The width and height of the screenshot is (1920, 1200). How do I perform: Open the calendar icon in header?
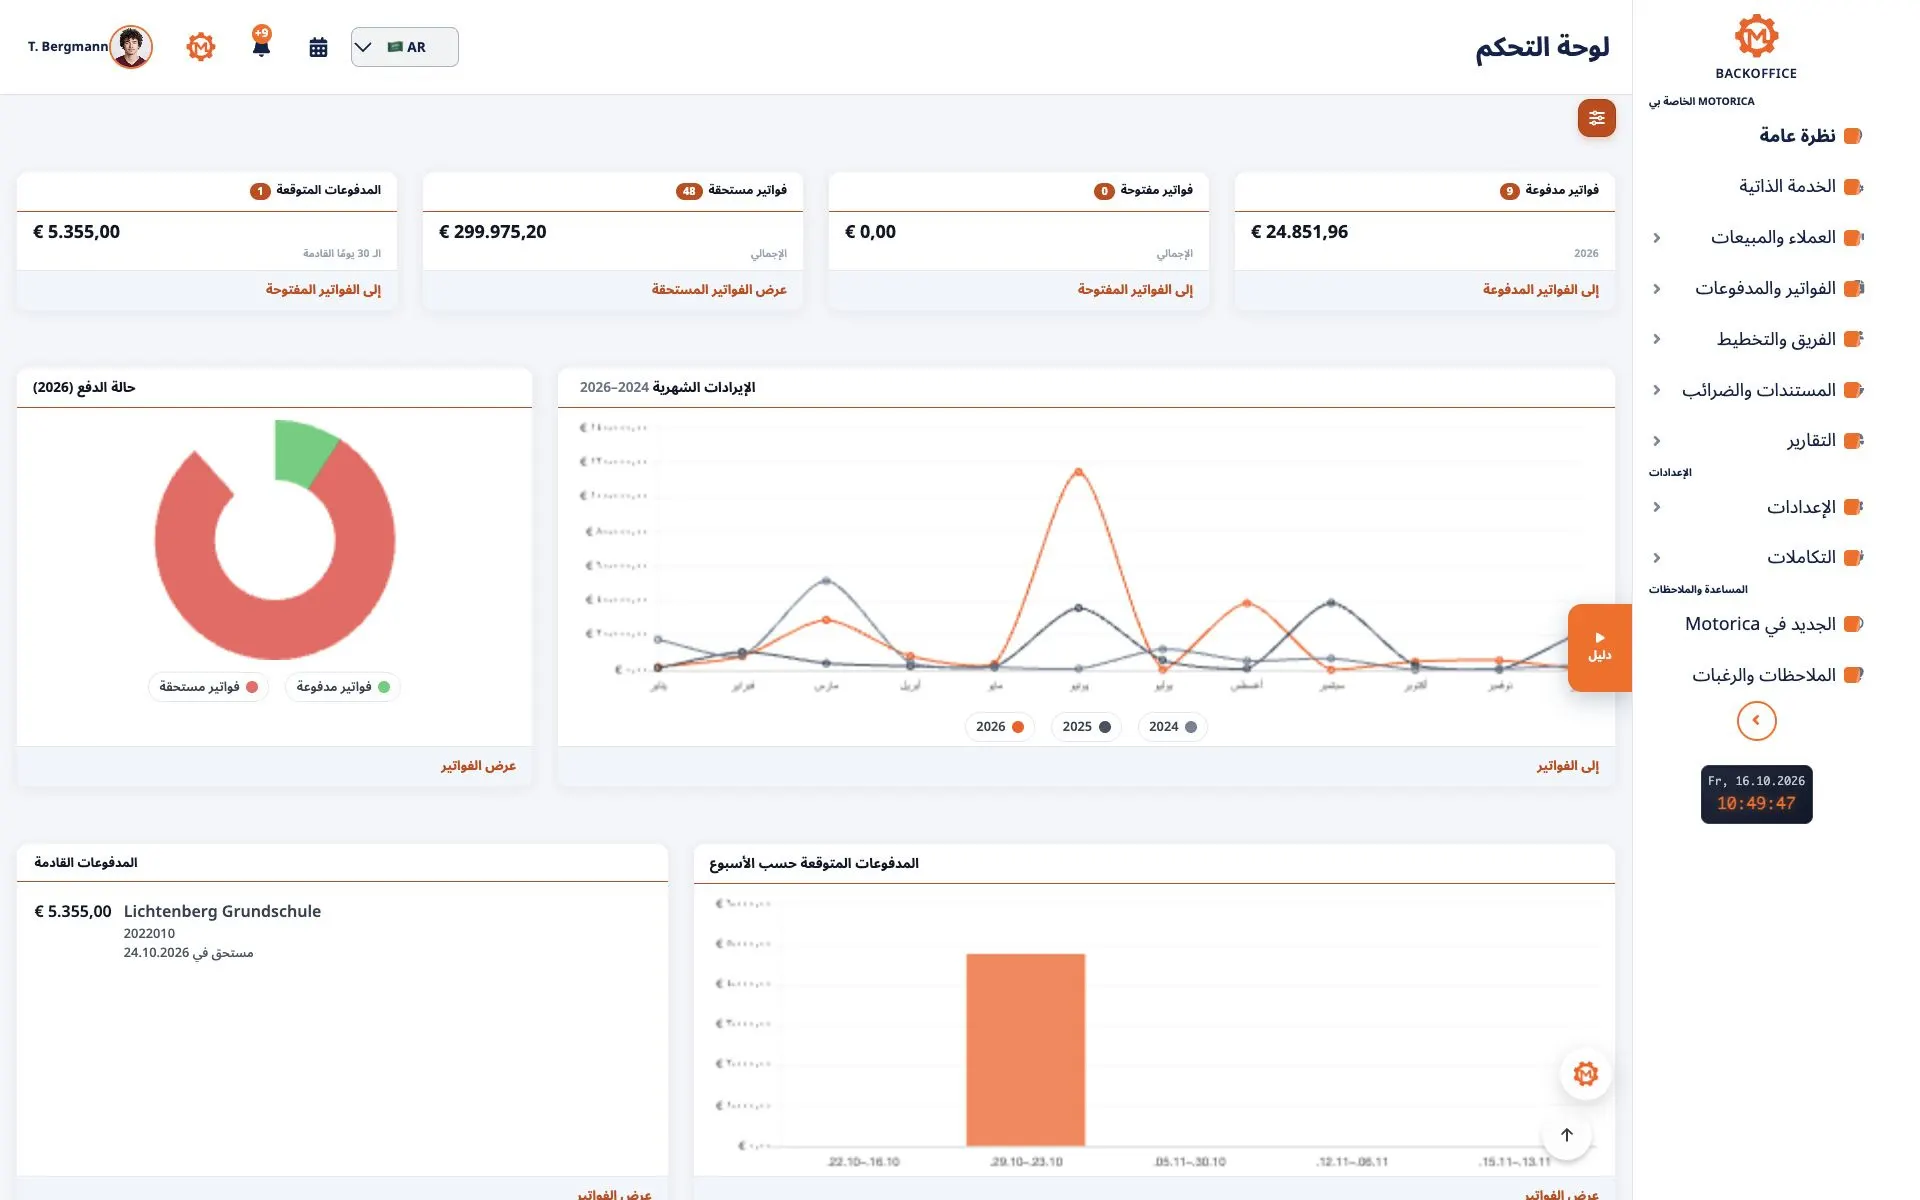coord(318,47)
